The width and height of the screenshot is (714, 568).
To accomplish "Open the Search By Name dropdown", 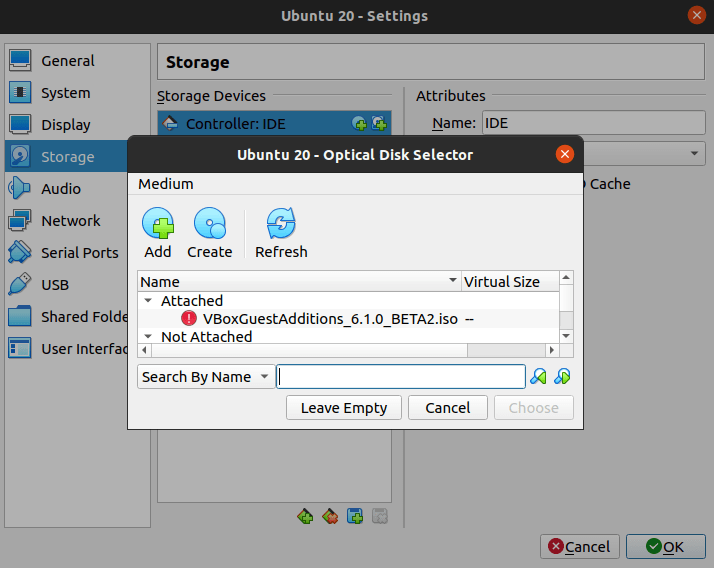I will pos(206,377).
